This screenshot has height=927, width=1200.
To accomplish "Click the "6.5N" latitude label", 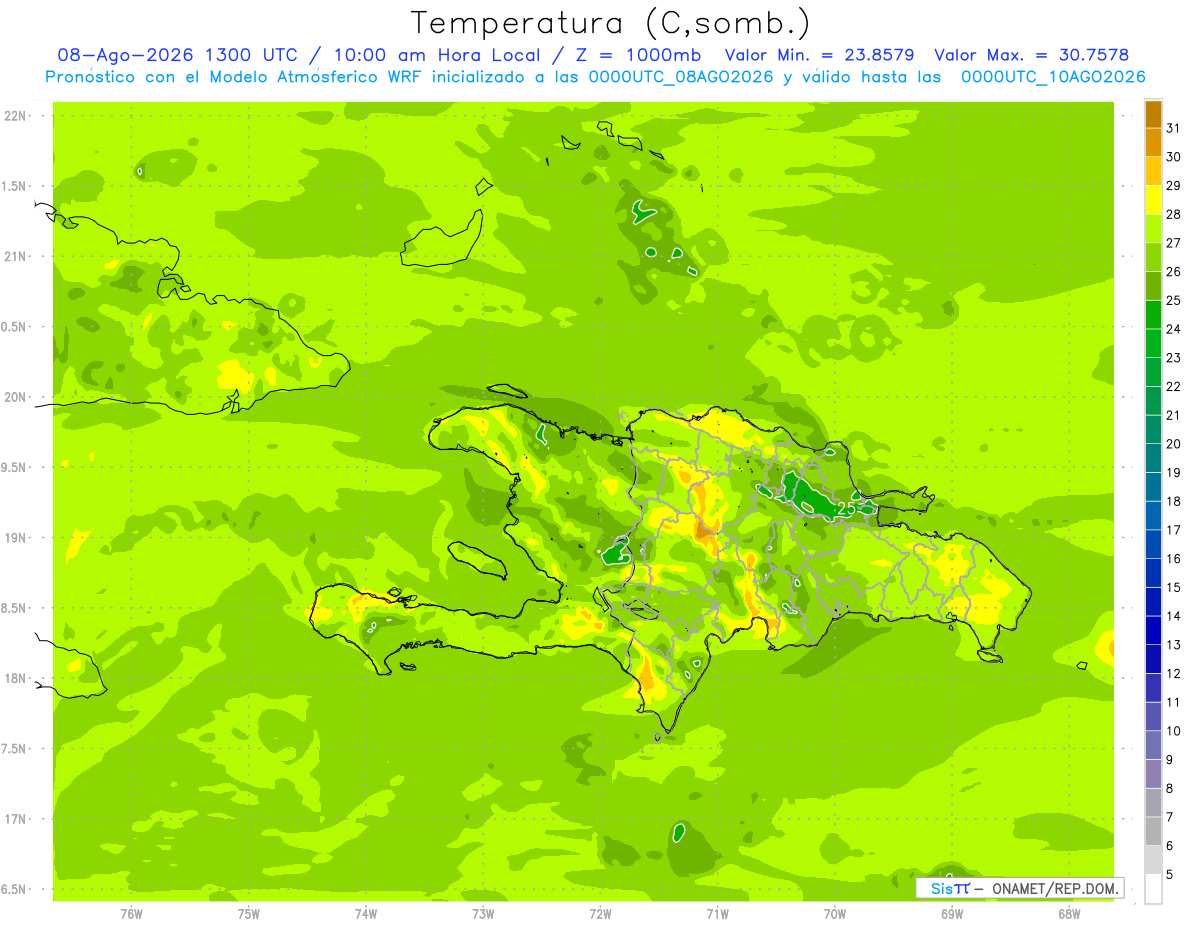I will [x=15, y=889].
